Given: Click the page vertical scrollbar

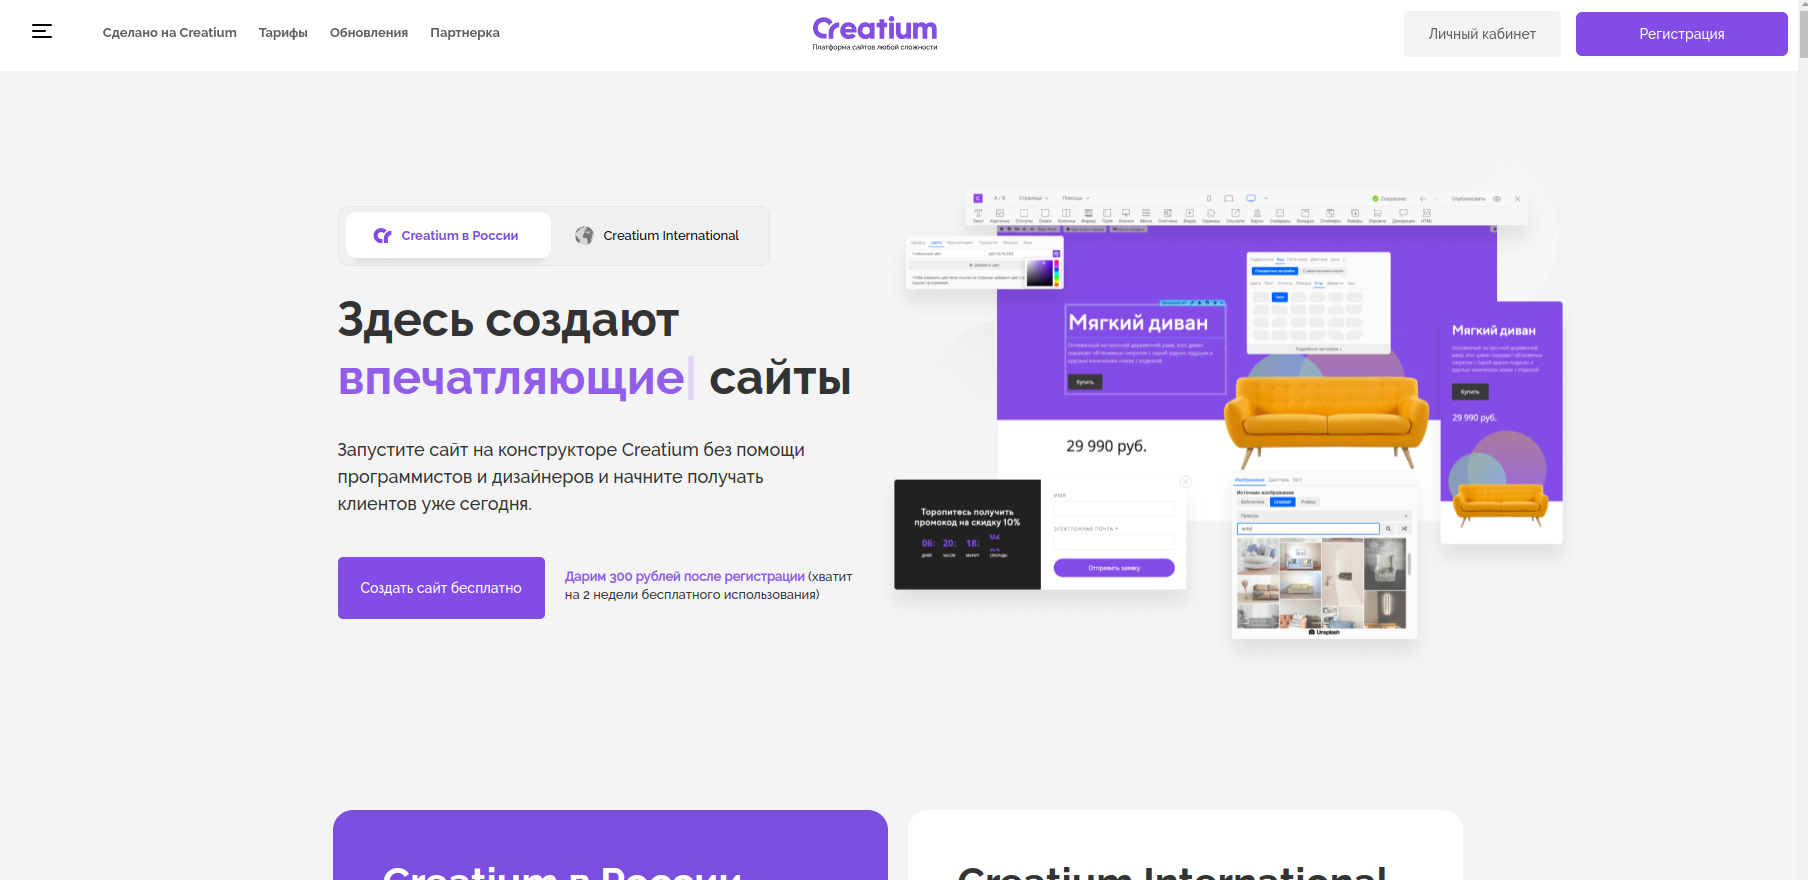Looking at the screenshot, I should (1802, 440).
